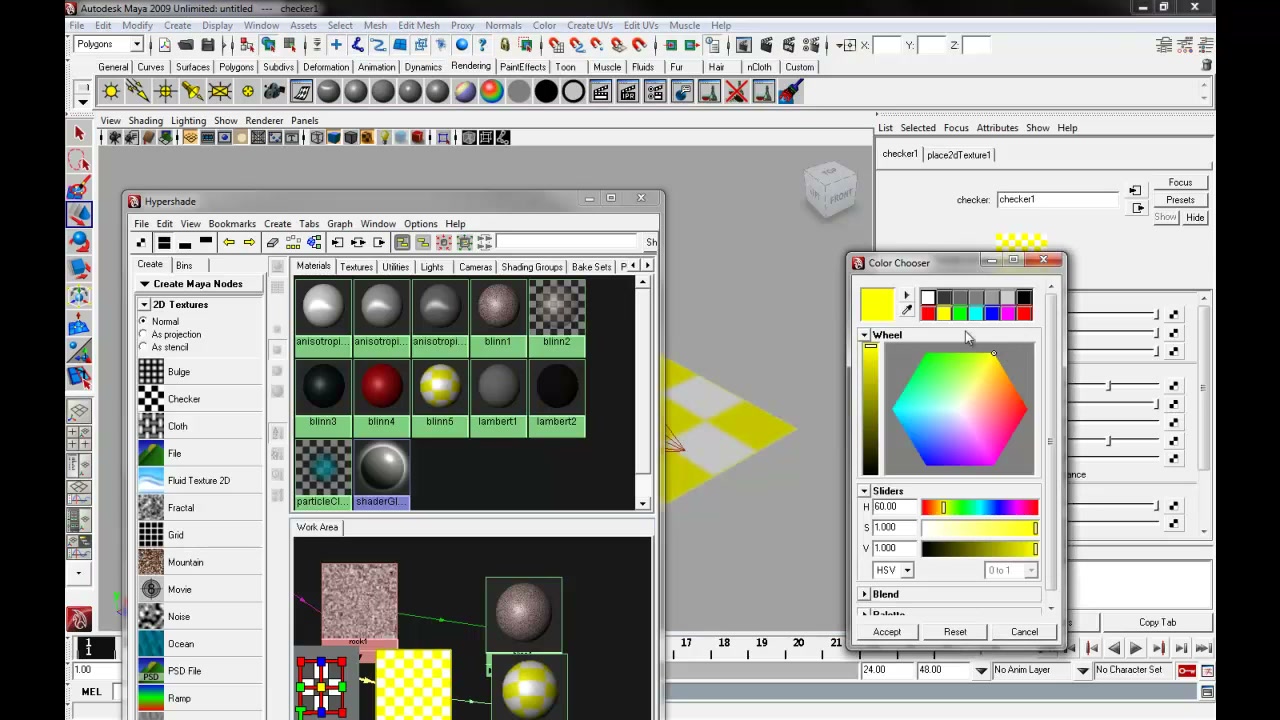The image size is (1280, 720).
Task: Click the eyedropper in Color Chooser
Action: (907, 311)
